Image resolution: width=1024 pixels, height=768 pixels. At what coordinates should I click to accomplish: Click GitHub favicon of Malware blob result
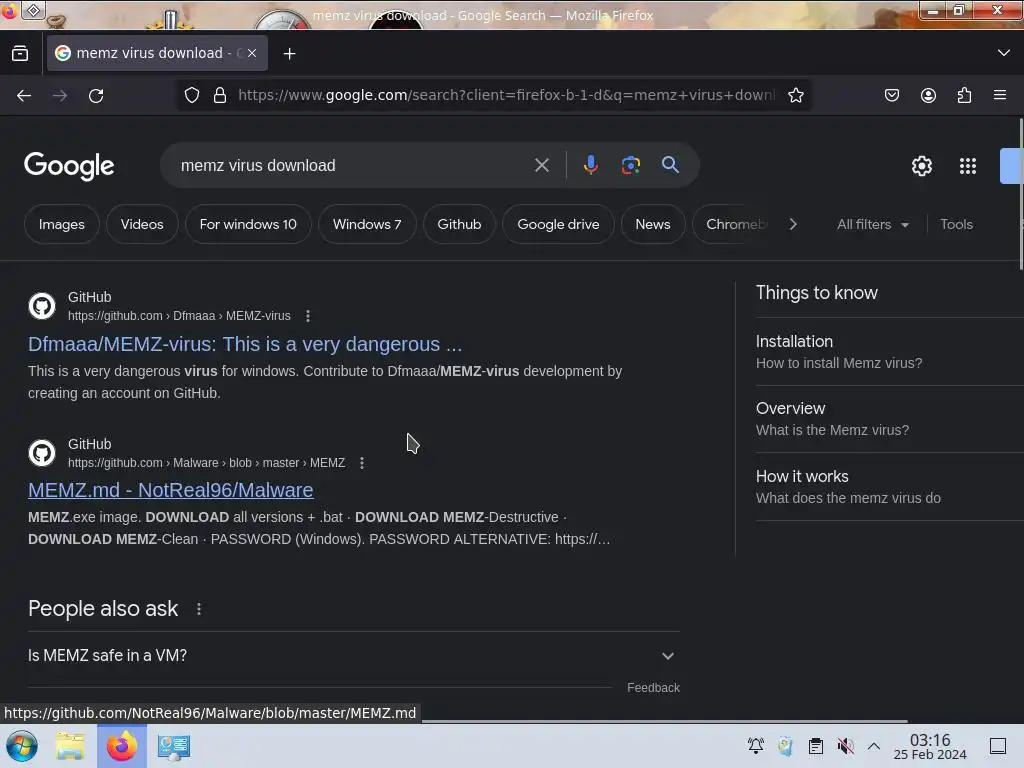tap(42, 453)
